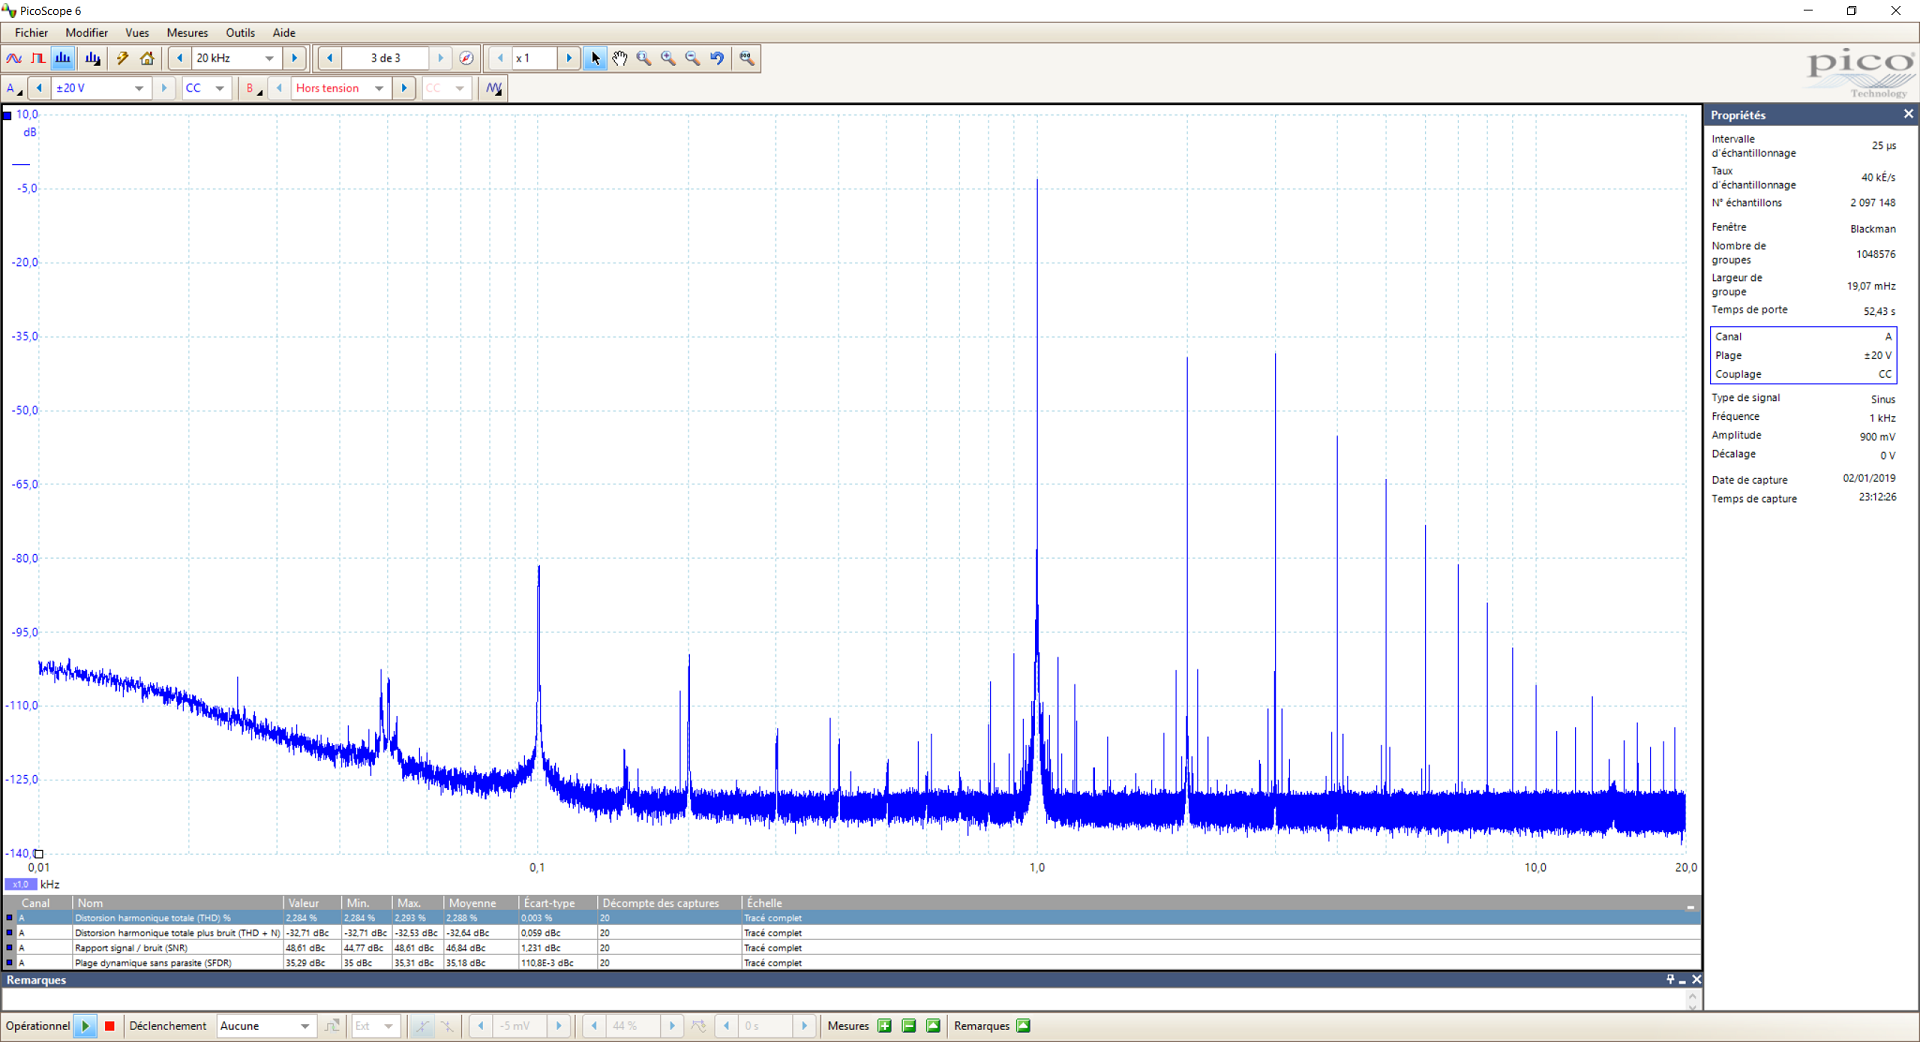Open the Mesures menu
Image resolution: width=1920 pixels, height=1042 pixels.
coord(188,33)
